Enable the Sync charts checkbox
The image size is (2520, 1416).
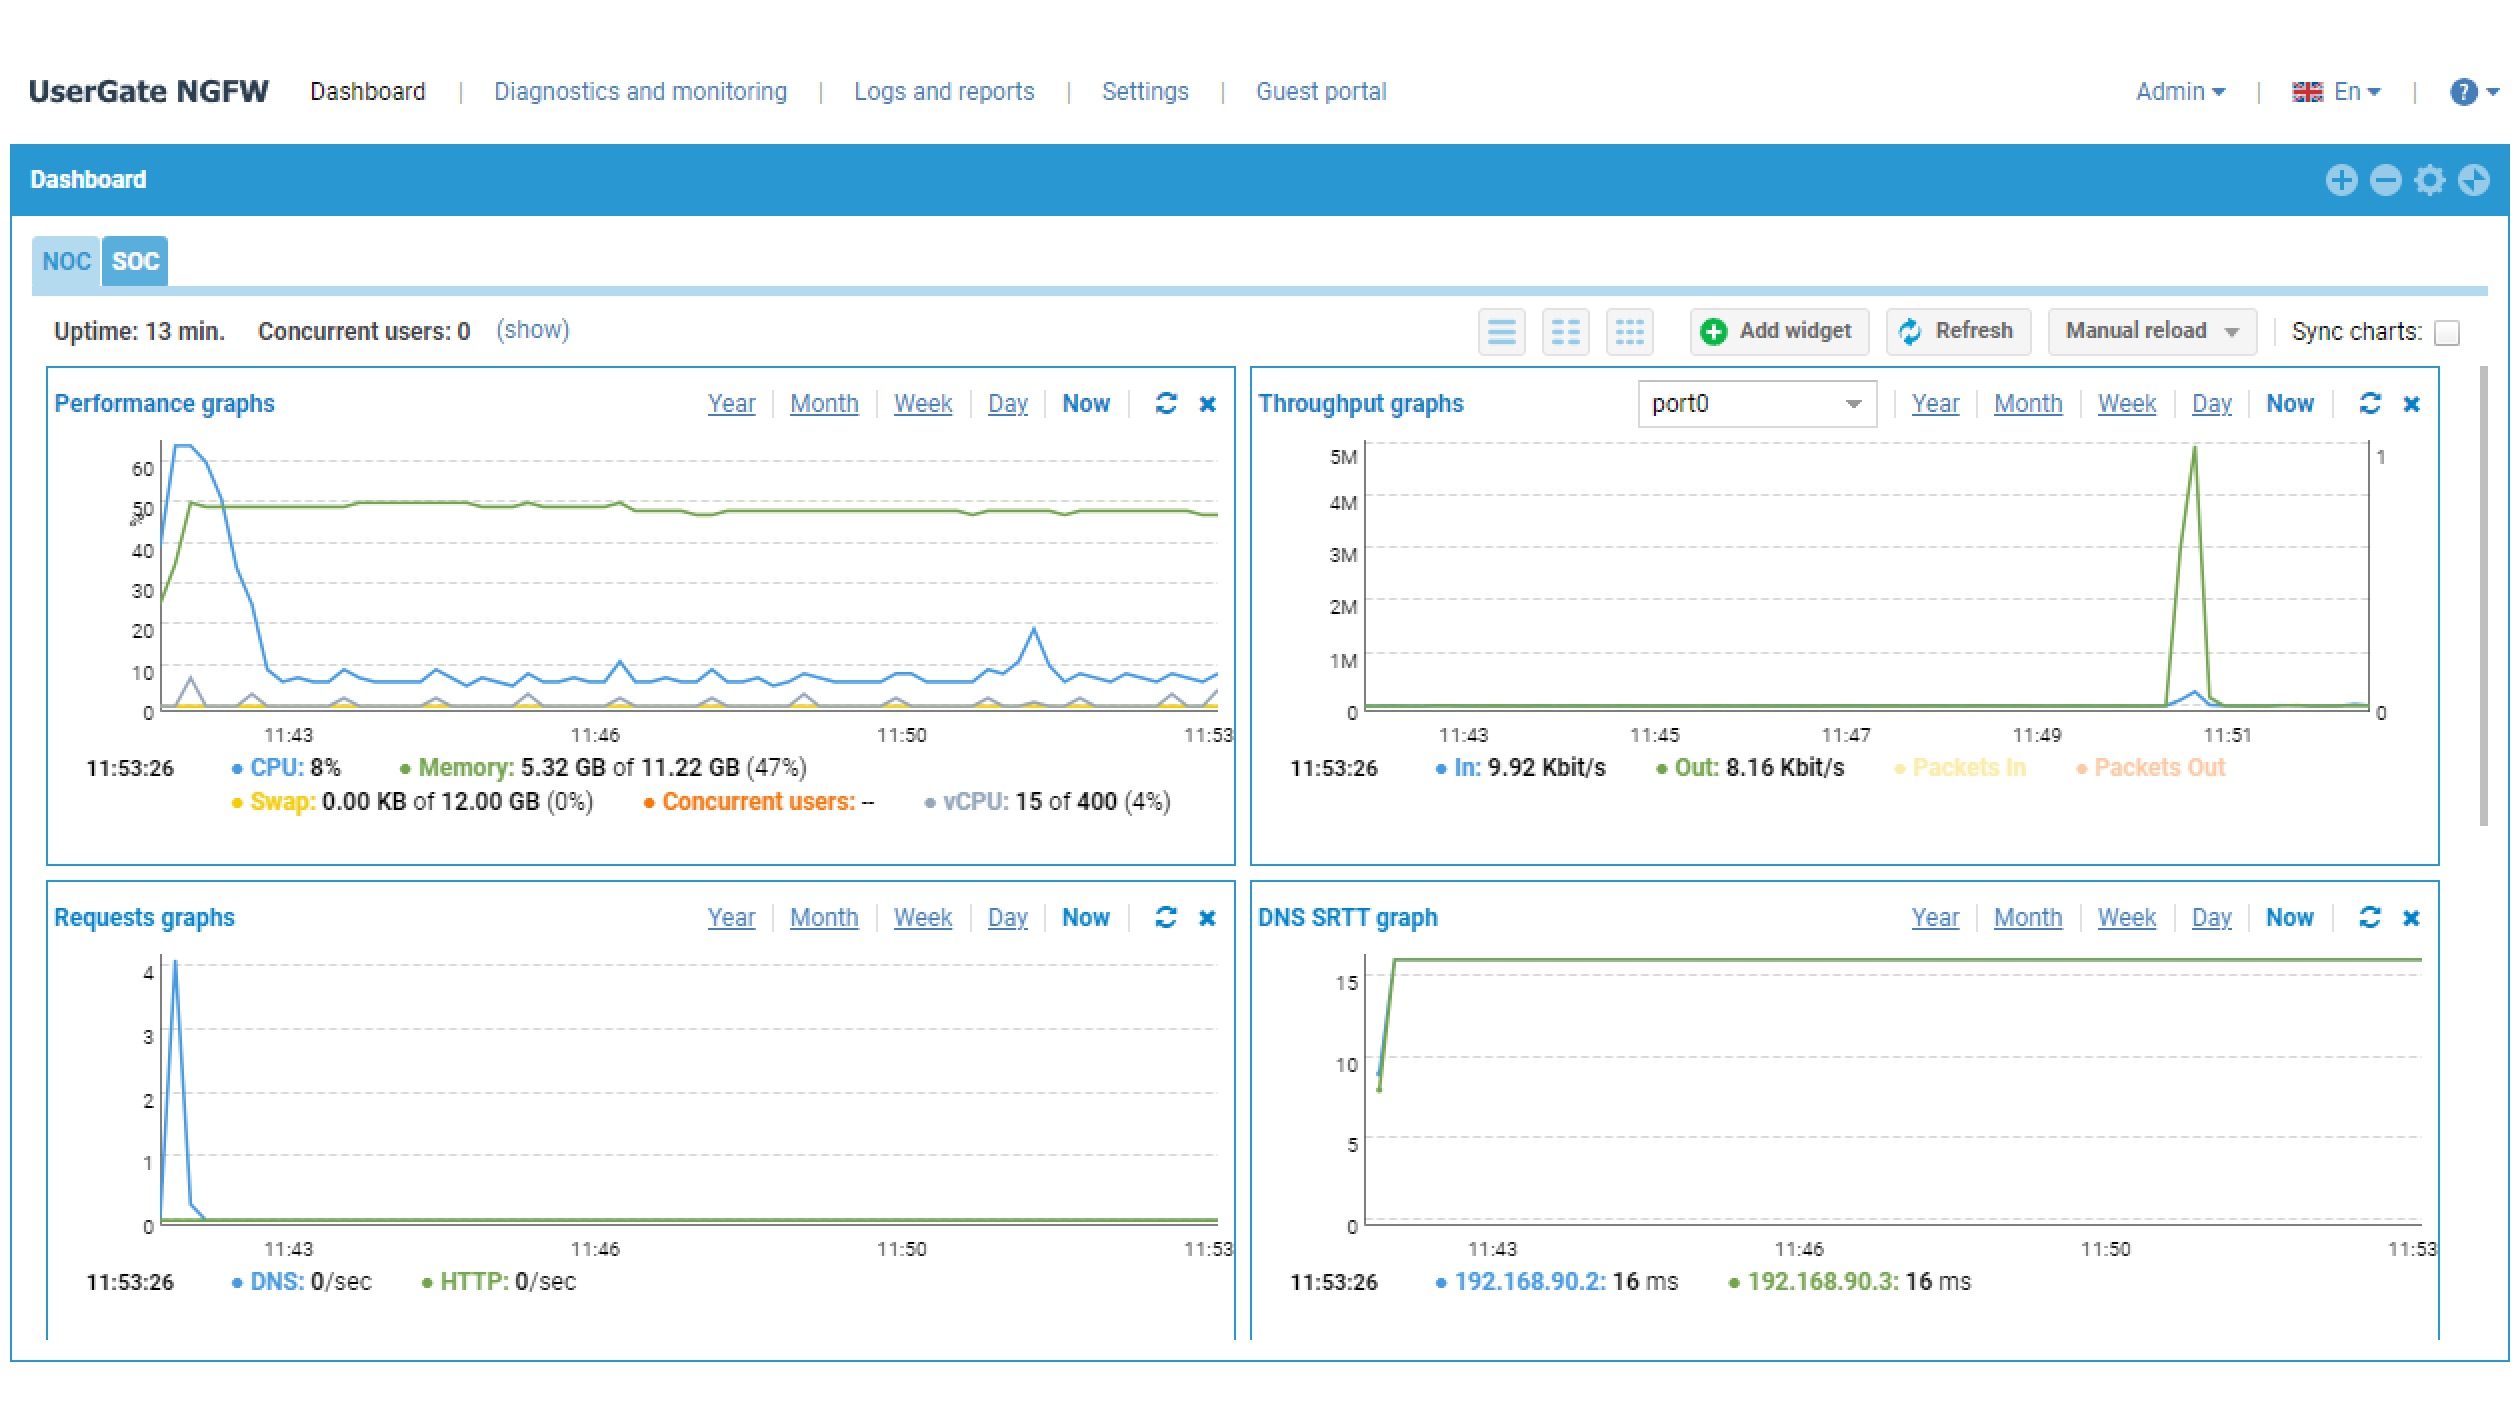pyautogui.click(x=2447, y=333)
